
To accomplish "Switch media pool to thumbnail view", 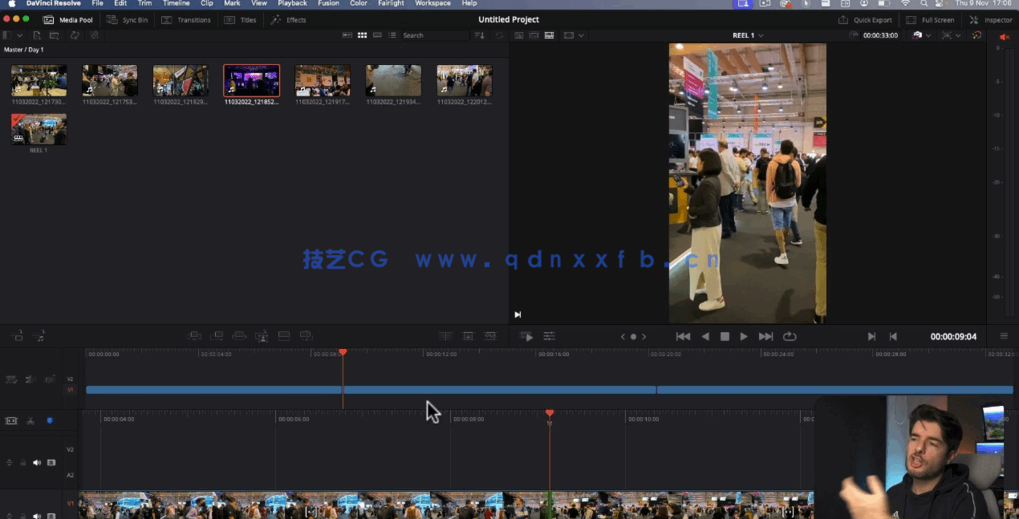I will (x=363, y=35).
